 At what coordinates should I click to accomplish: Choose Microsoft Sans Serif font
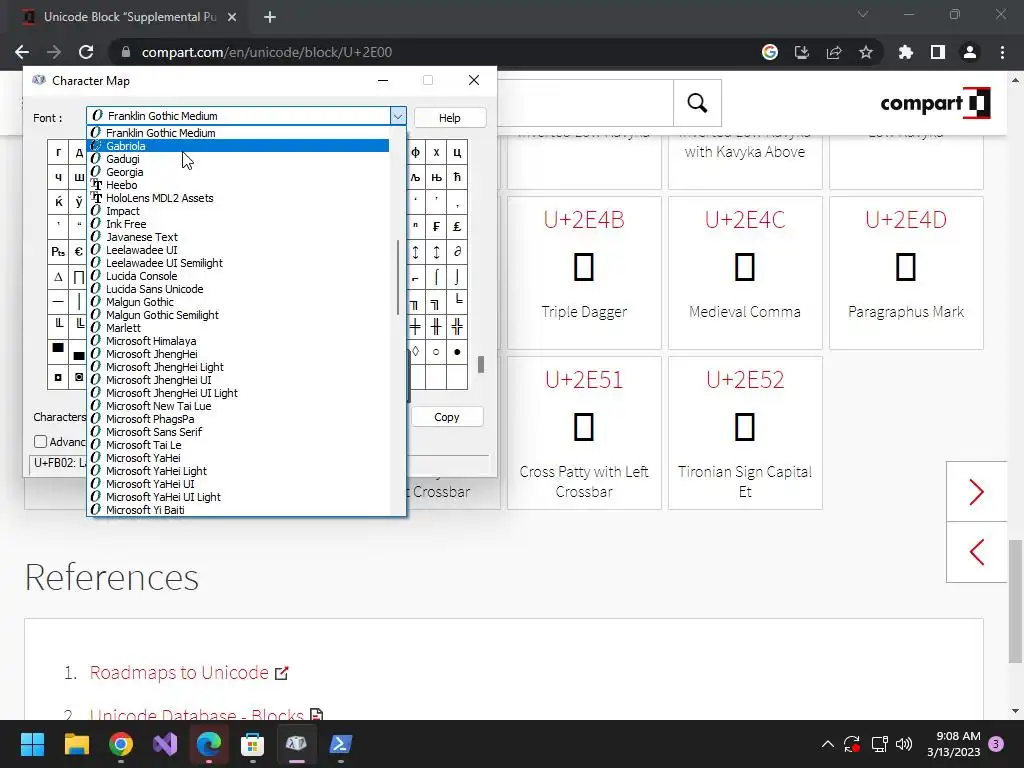[x=238, y=432]
